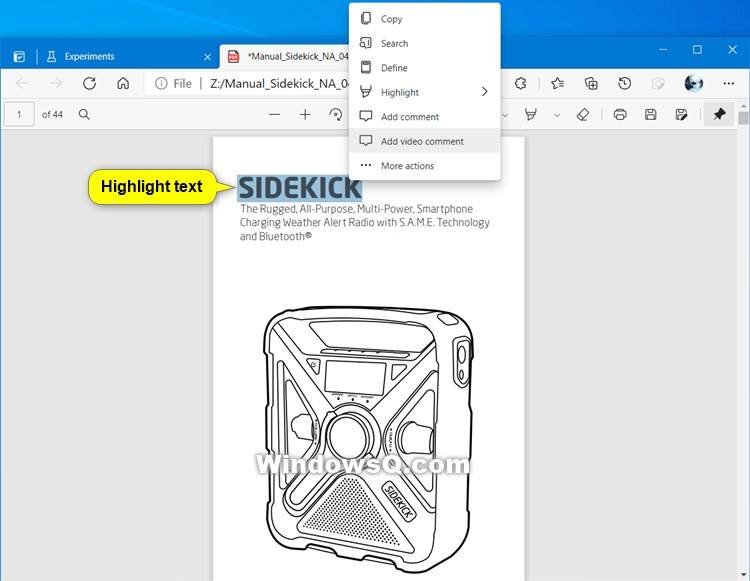This screenshot has width=750, height=581.
Task: Select the Erase tool in PDF toolbar
Action: point(583,114)
